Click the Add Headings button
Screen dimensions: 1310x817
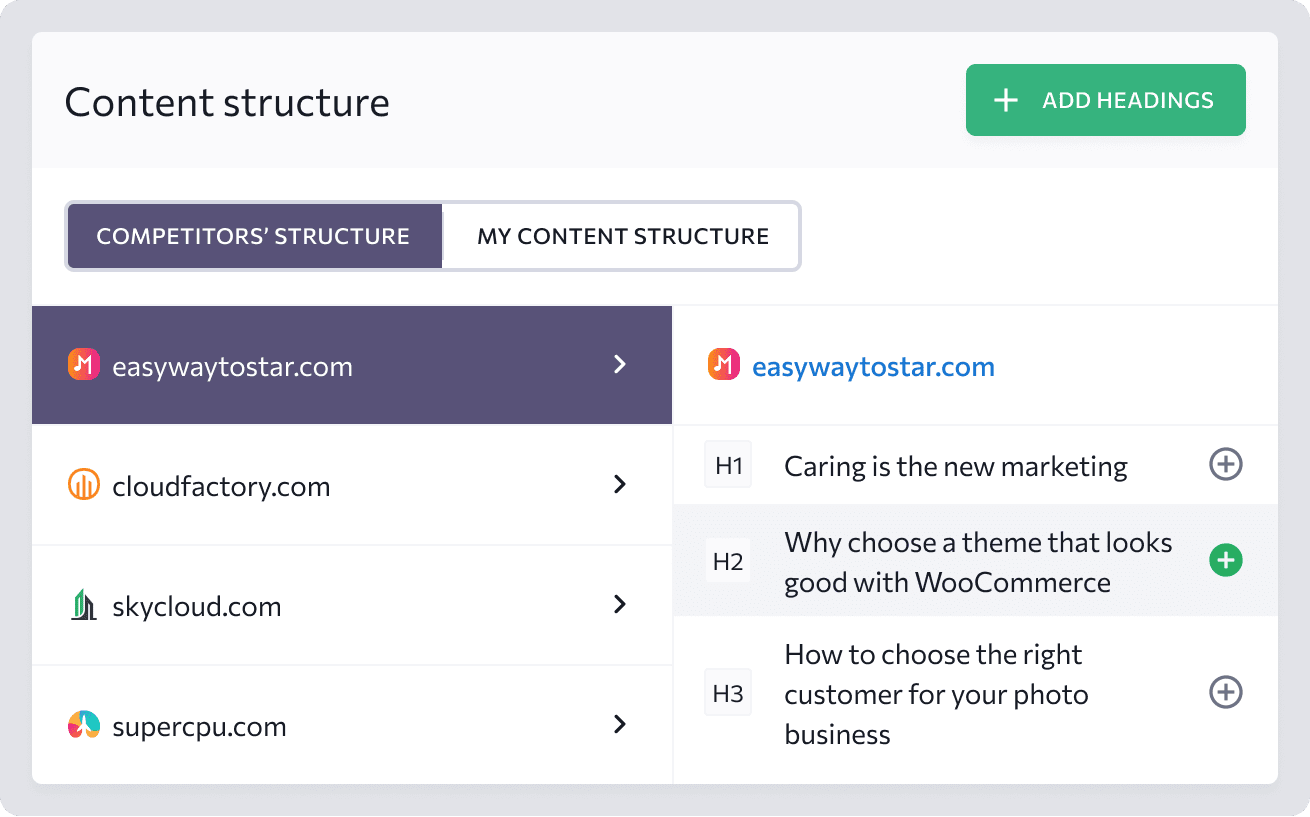click(1106, 100)
